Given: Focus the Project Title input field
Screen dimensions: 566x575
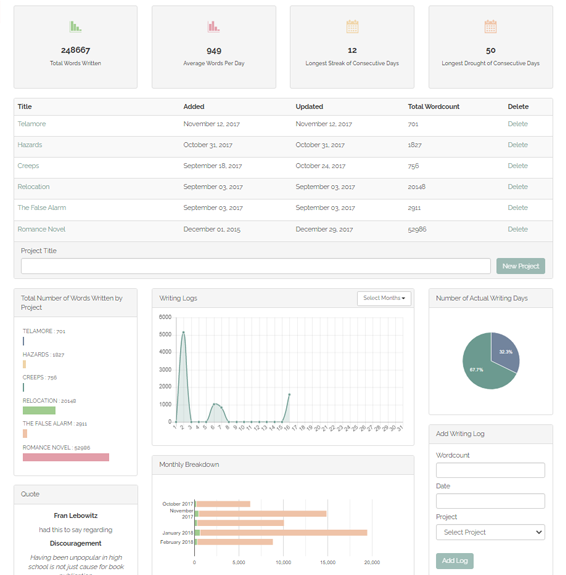Looking at the screenshot, I should coord(256,266).
